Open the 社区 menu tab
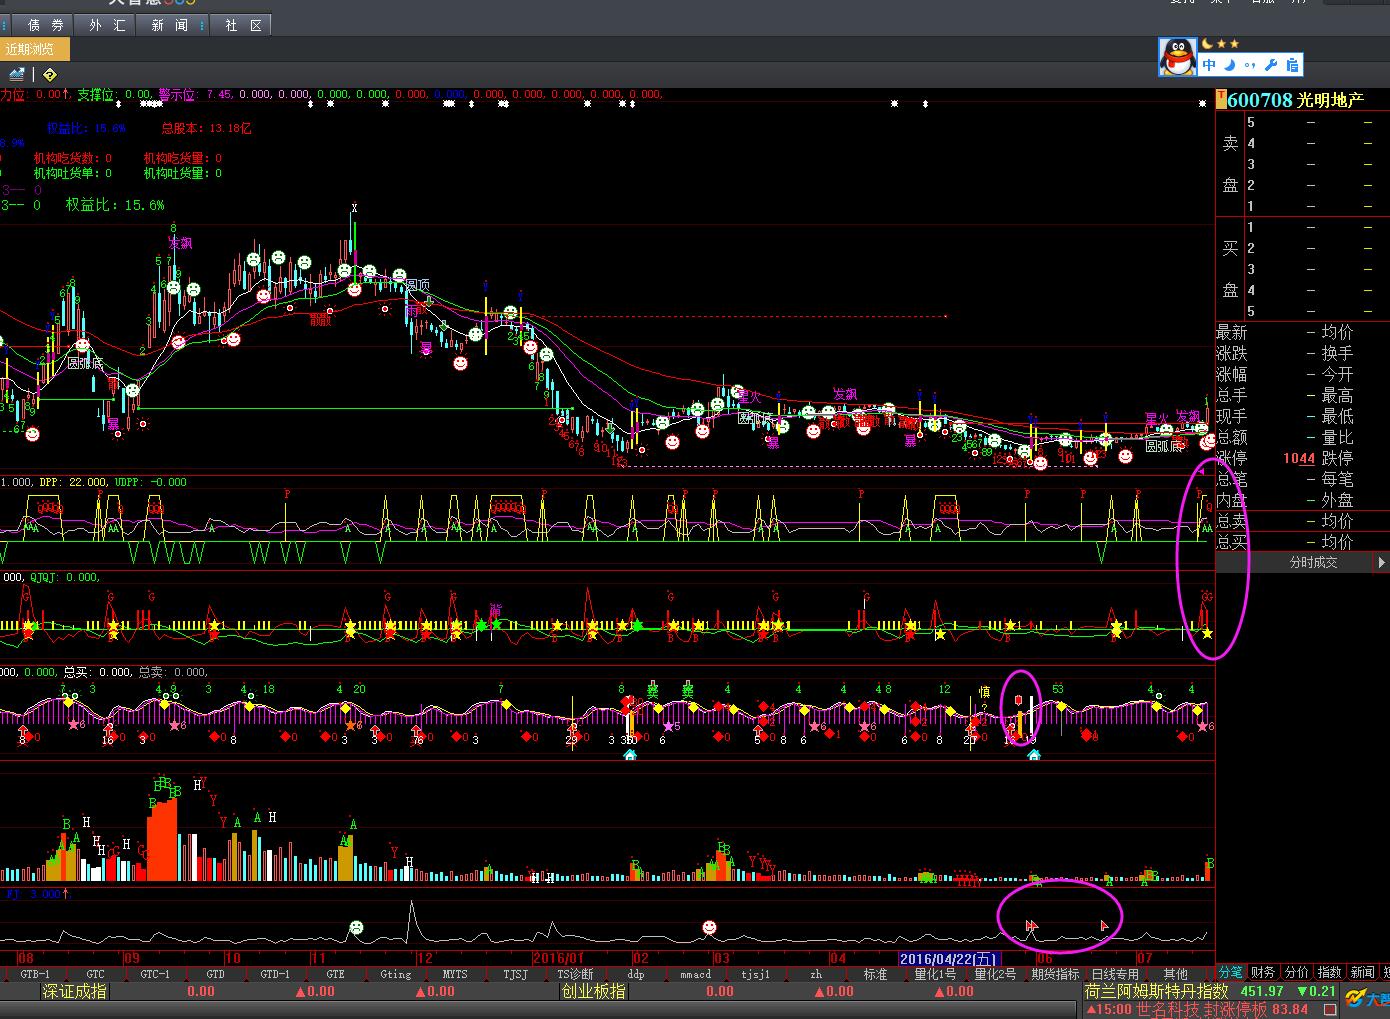This screenshot has height=1019, width=1390. (x=243, y=25)
